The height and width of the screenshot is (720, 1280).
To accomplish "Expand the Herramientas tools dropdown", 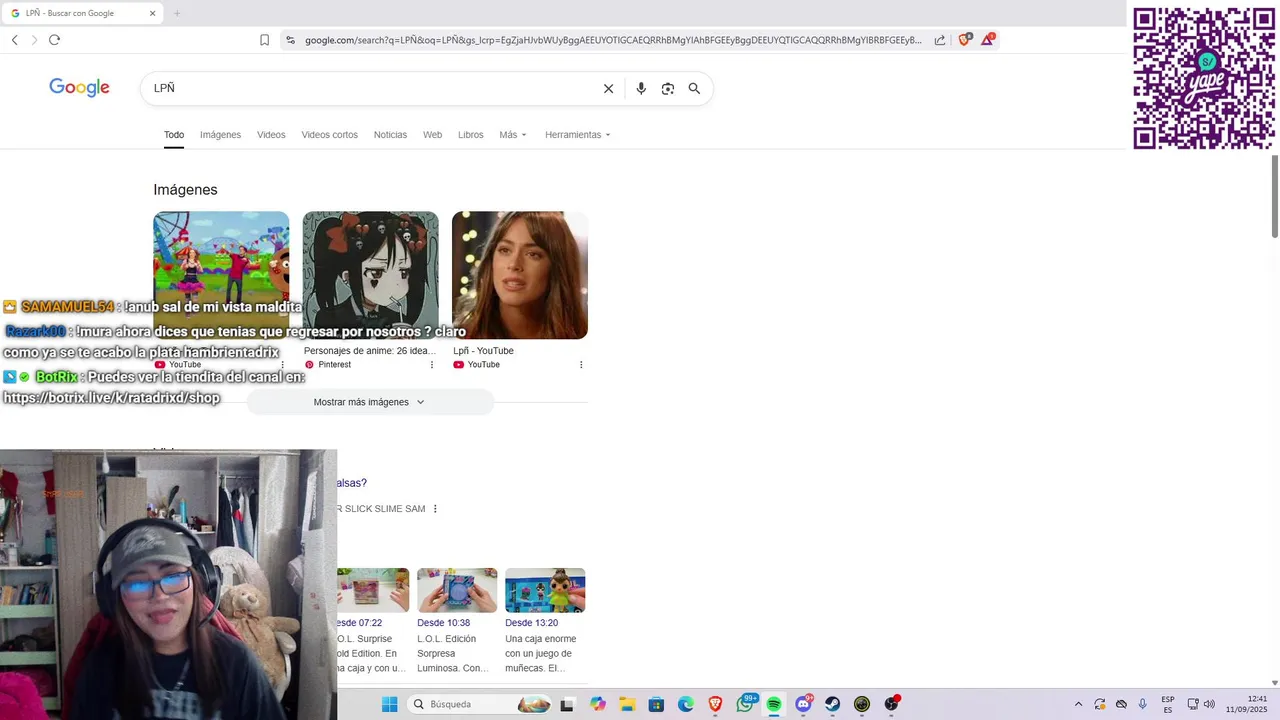I will (578, 135).
